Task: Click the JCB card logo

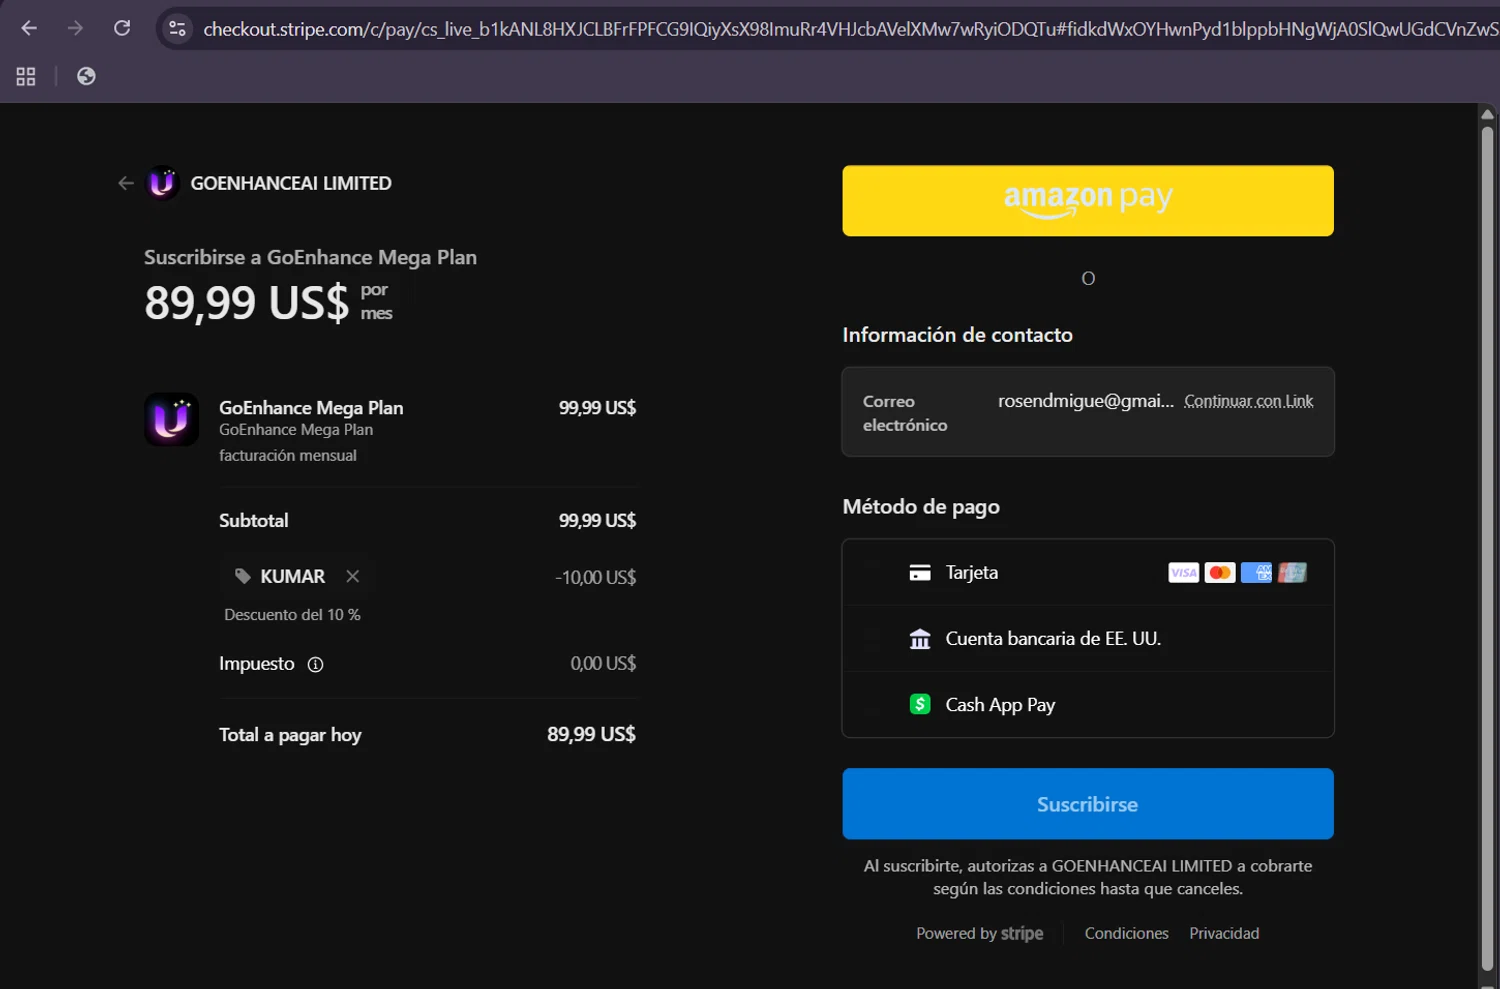Action: tap(1292, 573)
